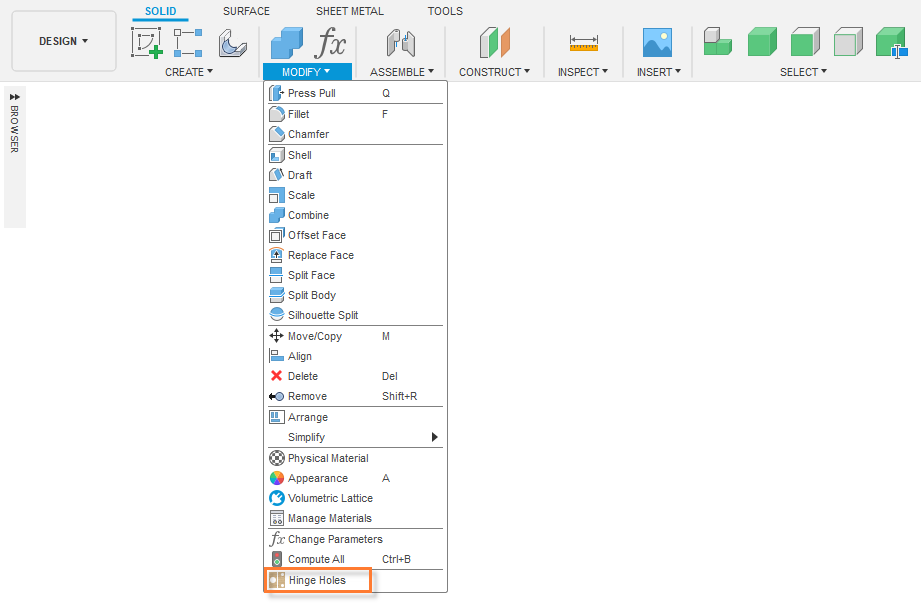The height and width of the screenshot is (608, 921).
Task: Switch to the Surface tab
Action: [246, 11]
